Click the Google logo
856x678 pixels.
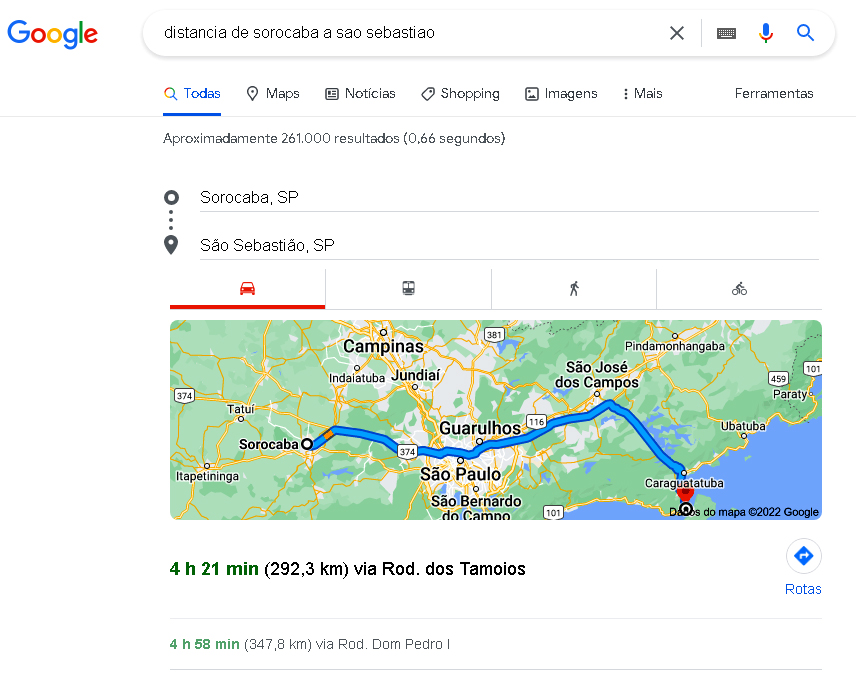52,34
